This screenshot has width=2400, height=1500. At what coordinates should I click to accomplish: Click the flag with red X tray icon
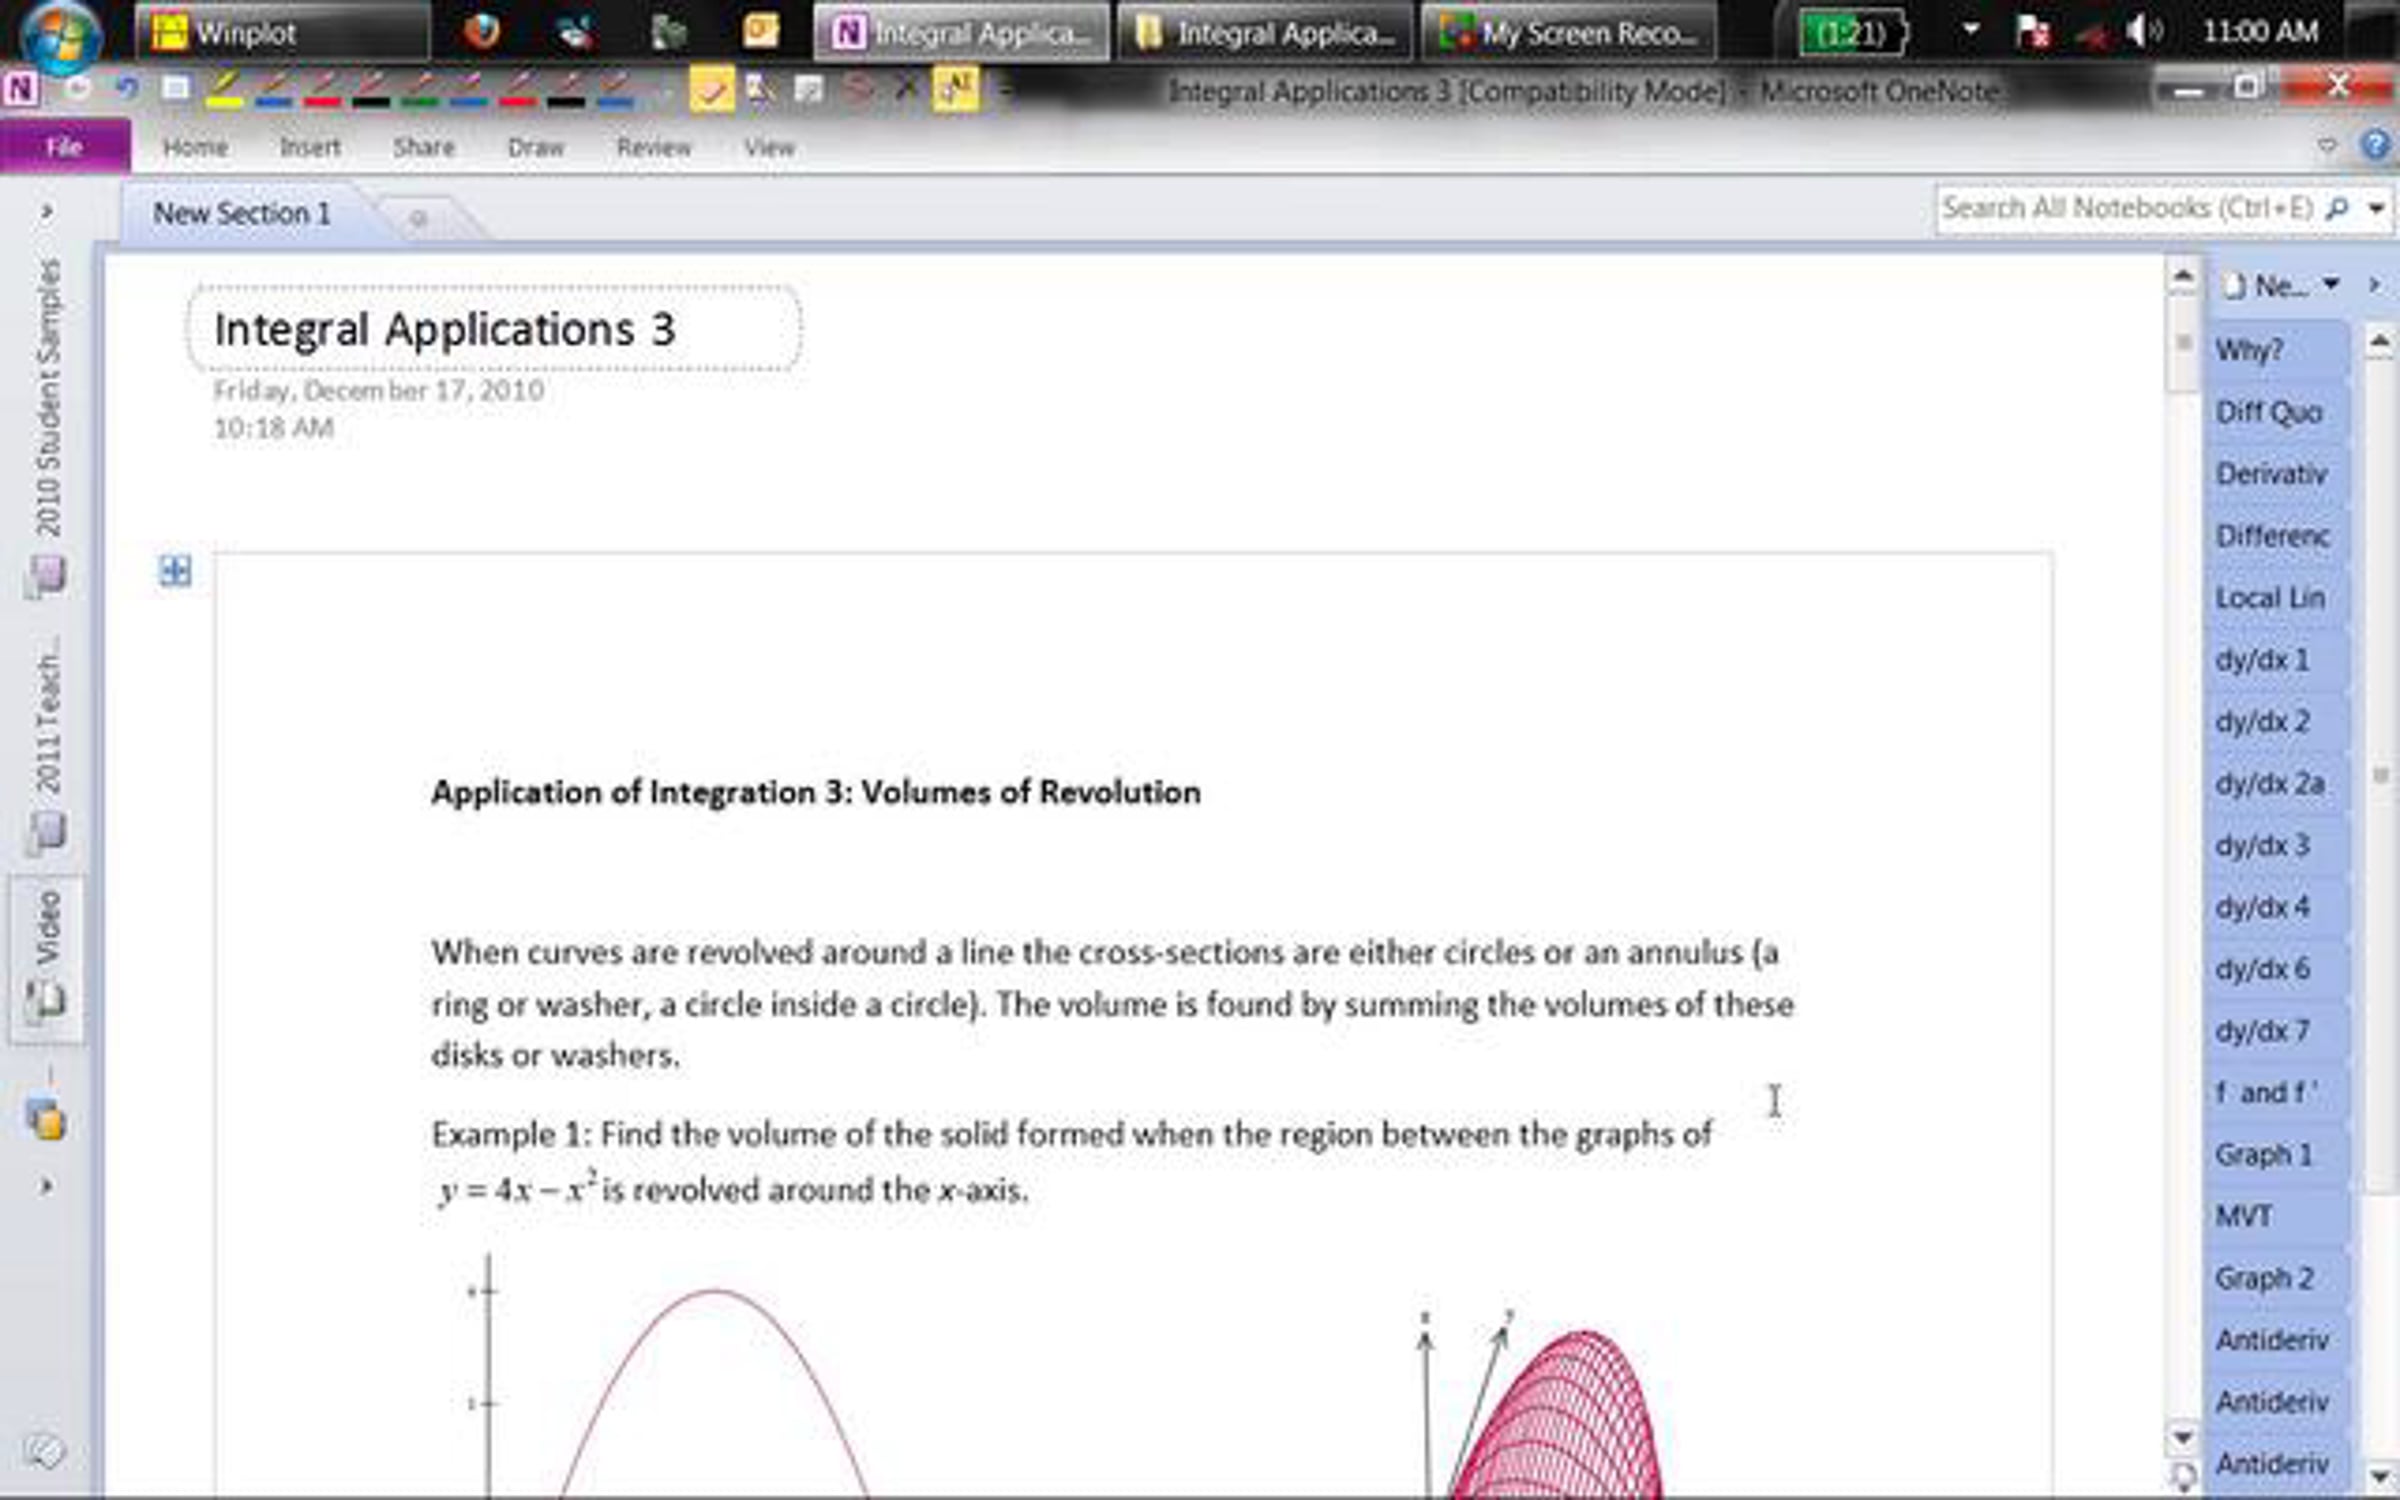pos(2032,32)
